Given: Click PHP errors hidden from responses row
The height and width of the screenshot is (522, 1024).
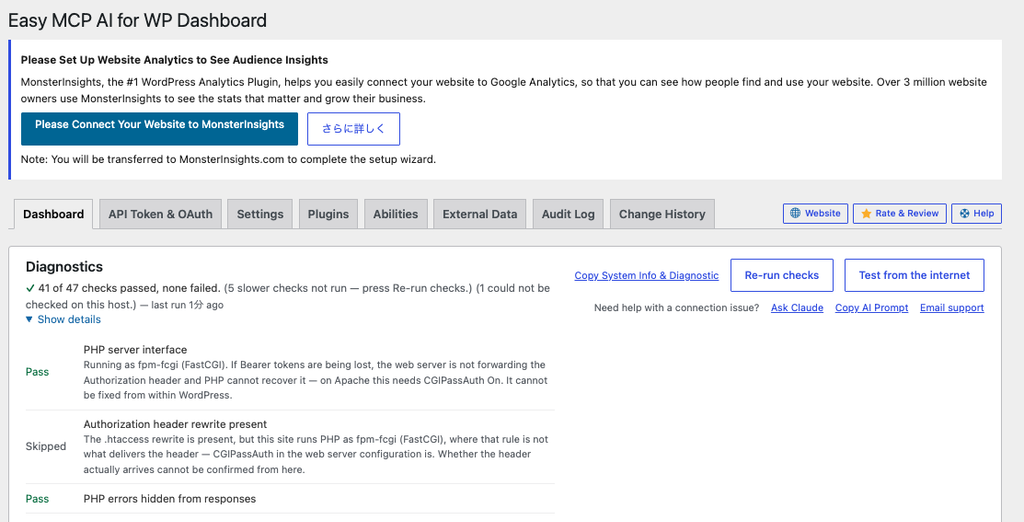Looking at the screenshot, I should point(290,498).
